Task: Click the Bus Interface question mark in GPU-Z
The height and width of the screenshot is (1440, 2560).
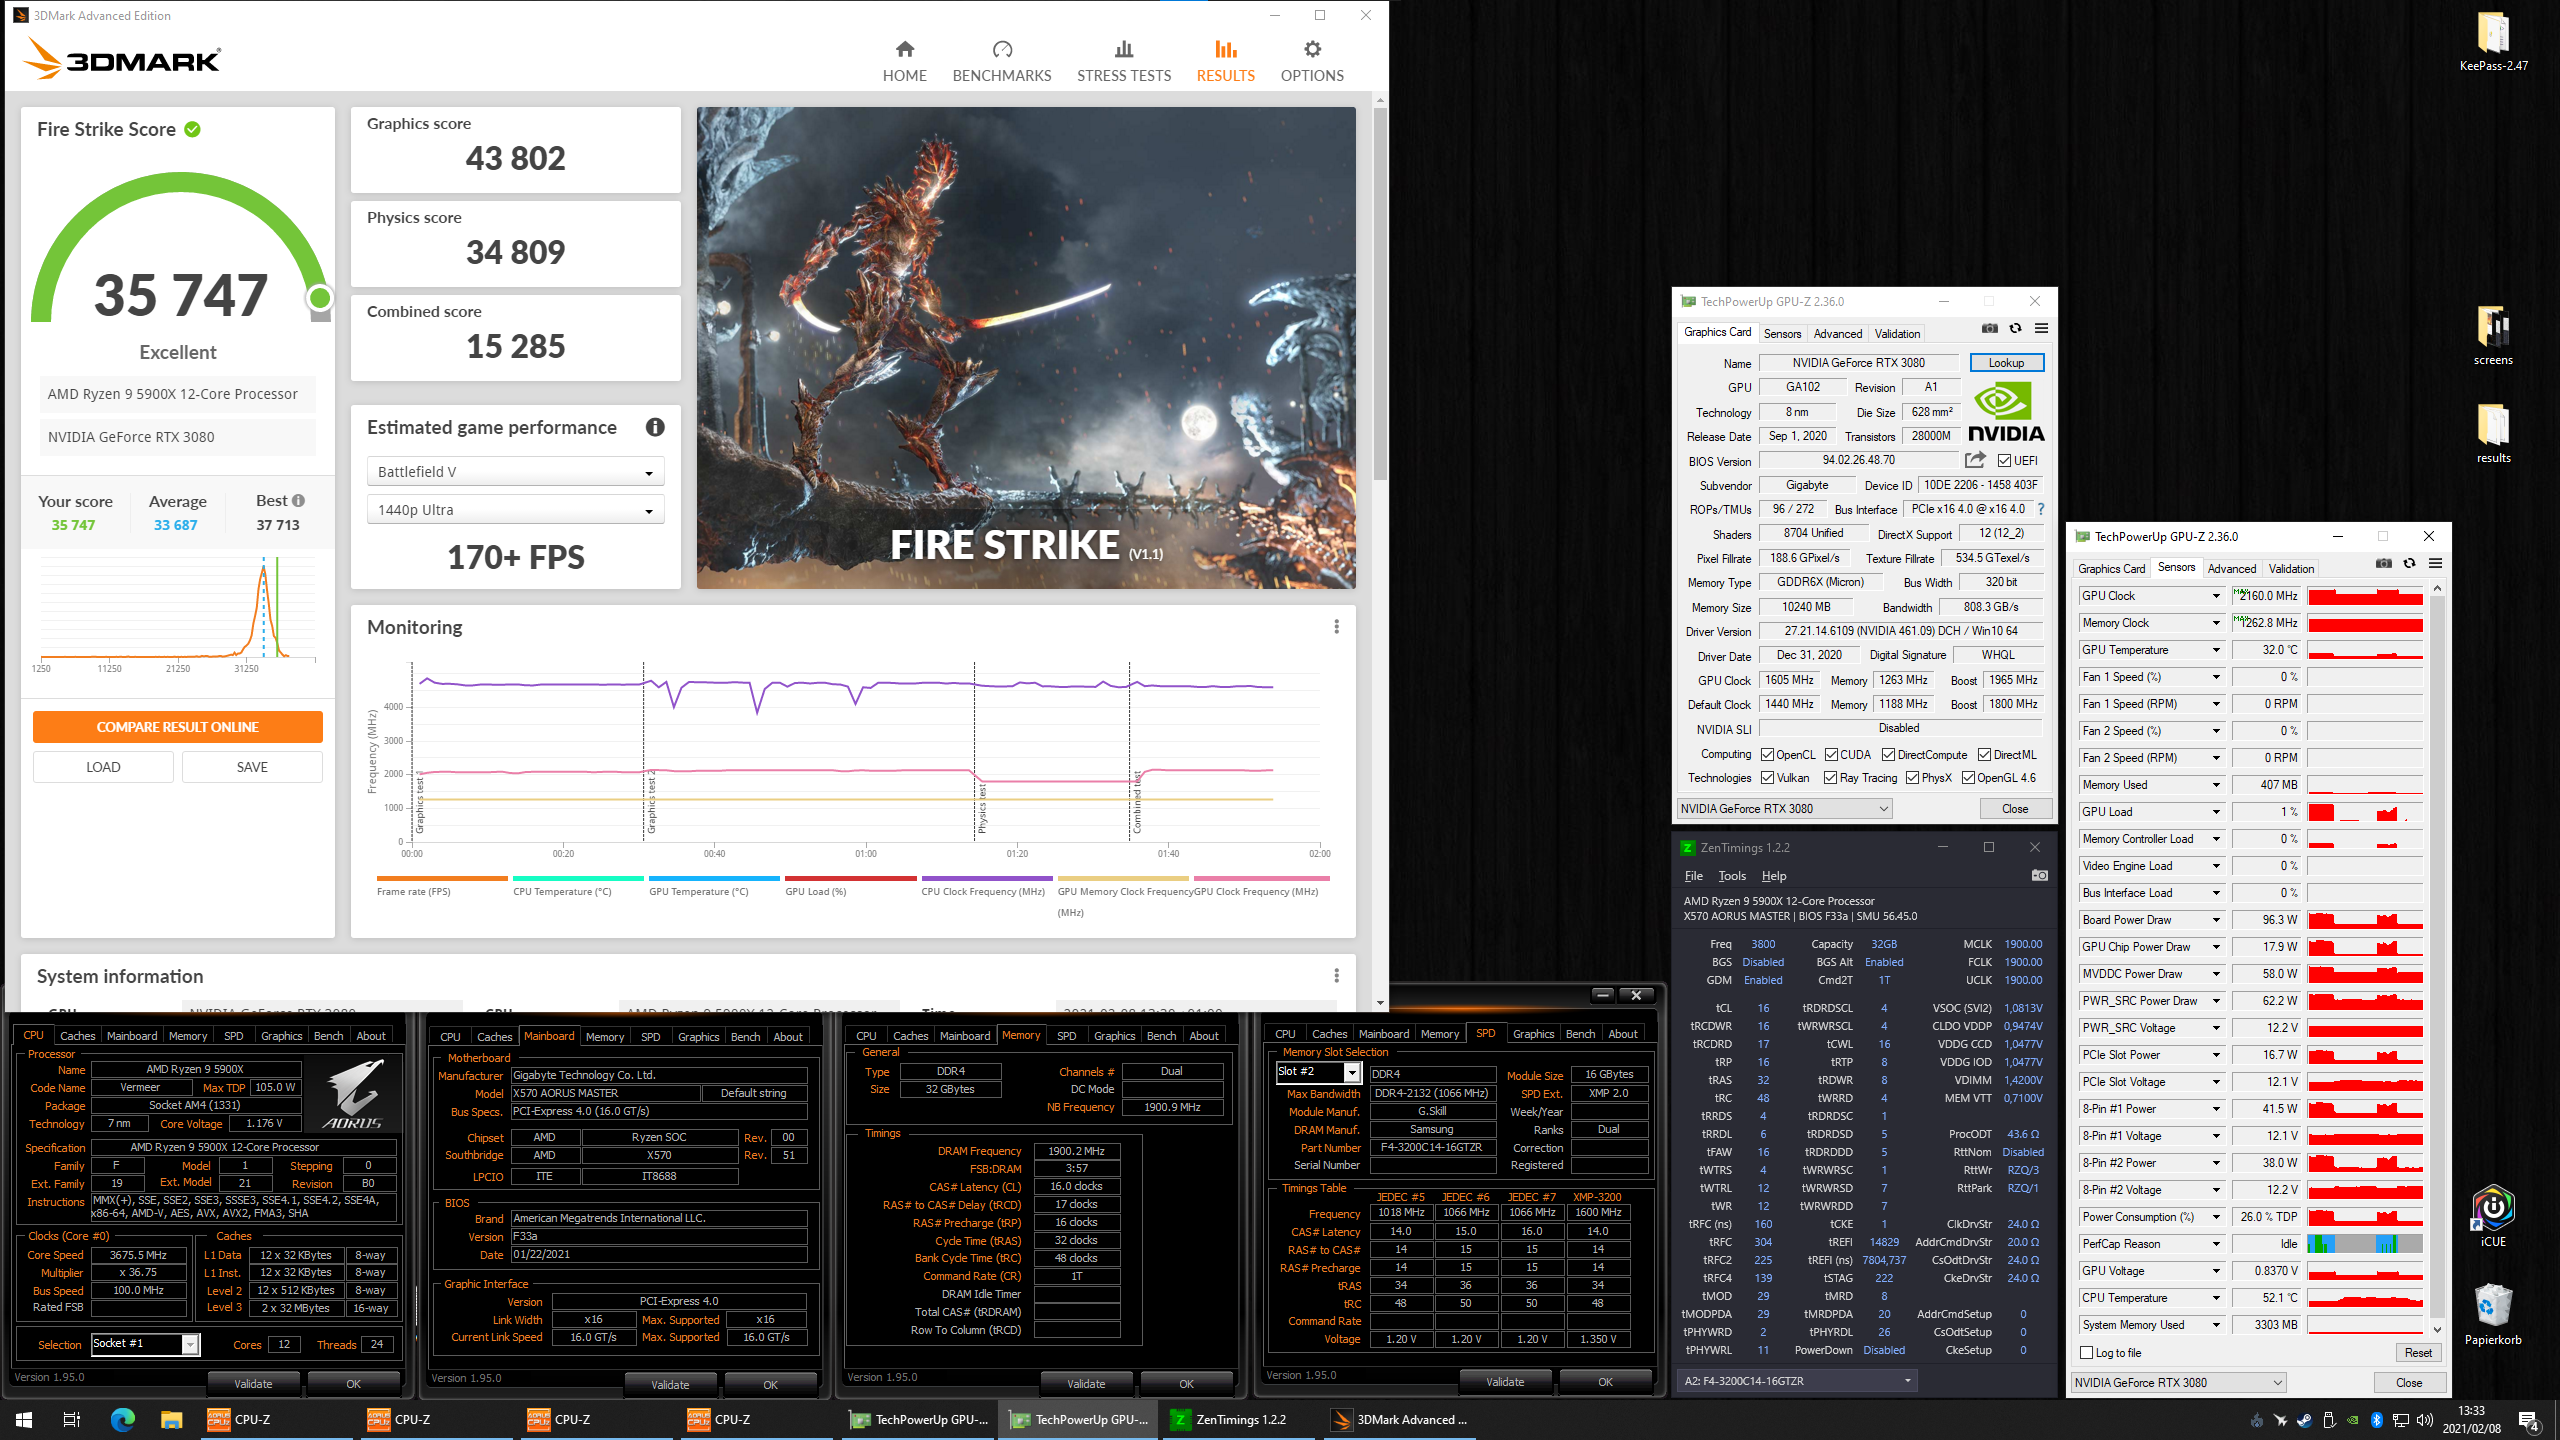Action: tap(2041, 509)
